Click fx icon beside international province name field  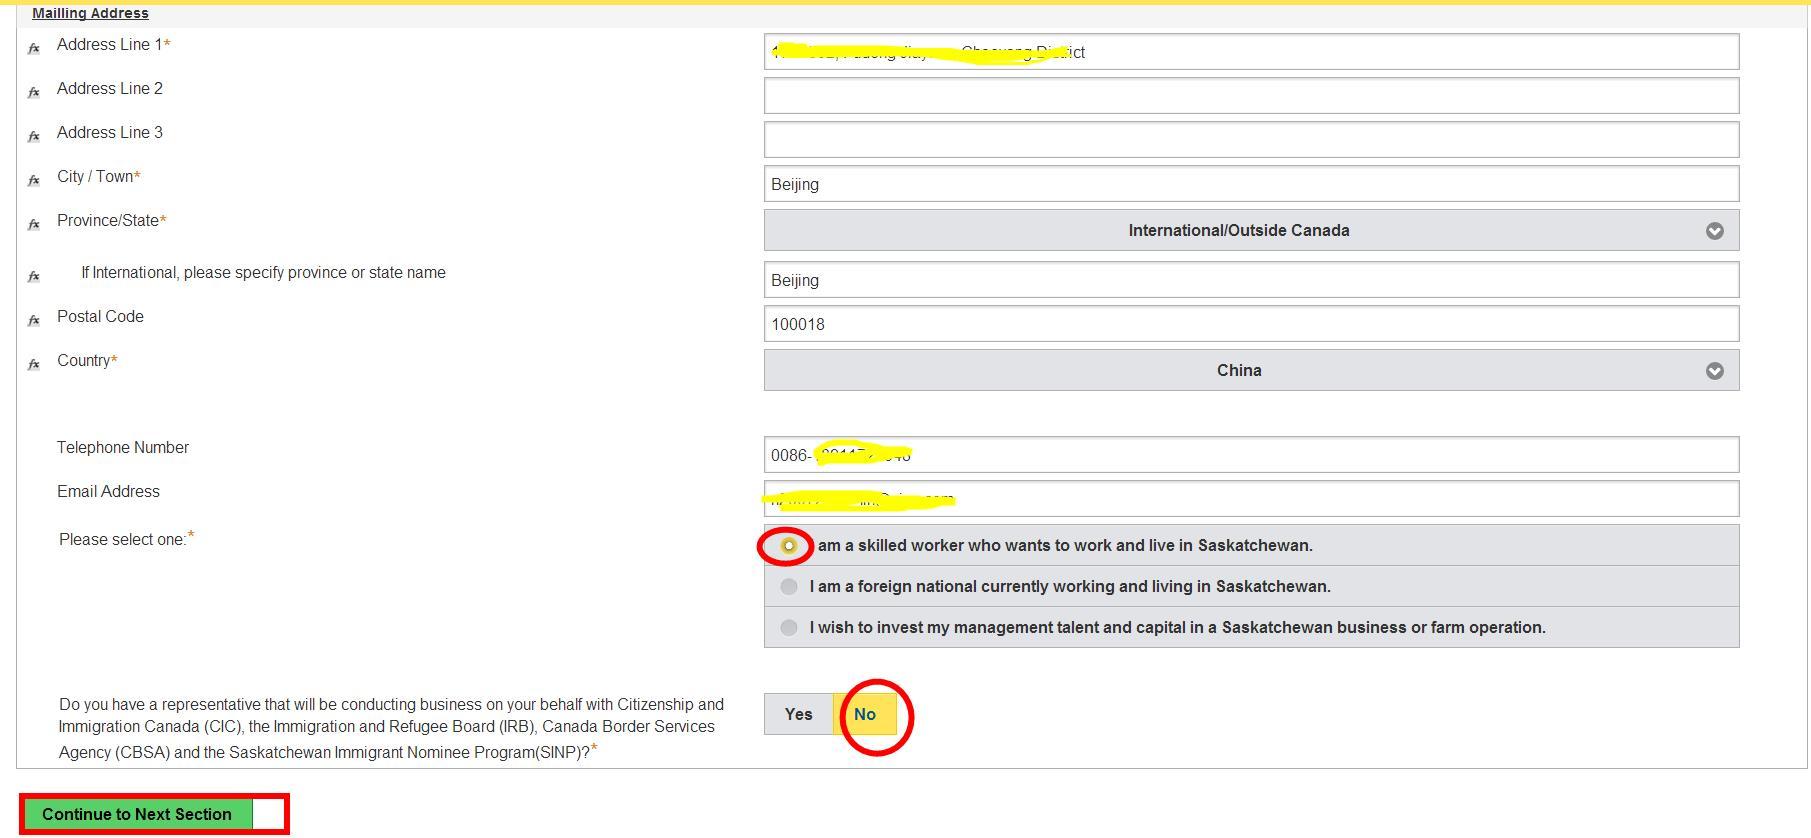click(34, 276)
